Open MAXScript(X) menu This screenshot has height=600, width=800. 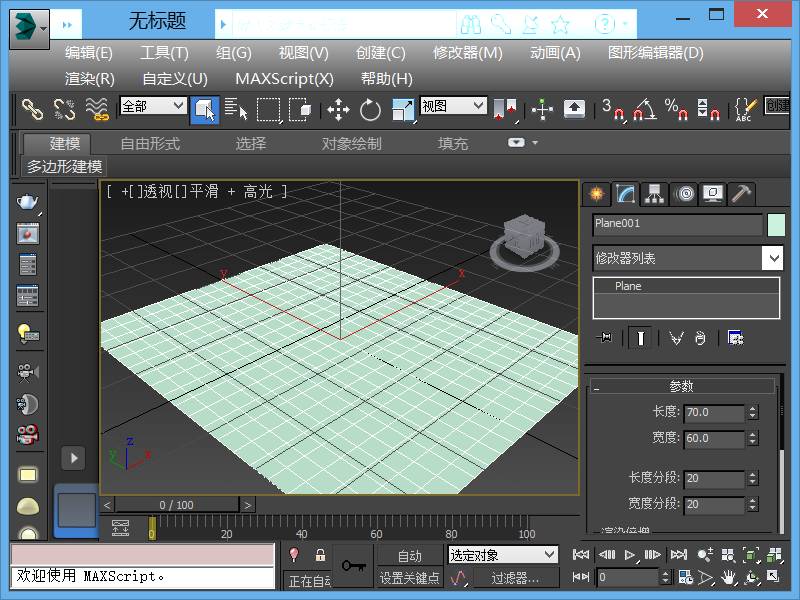point(284,79)
